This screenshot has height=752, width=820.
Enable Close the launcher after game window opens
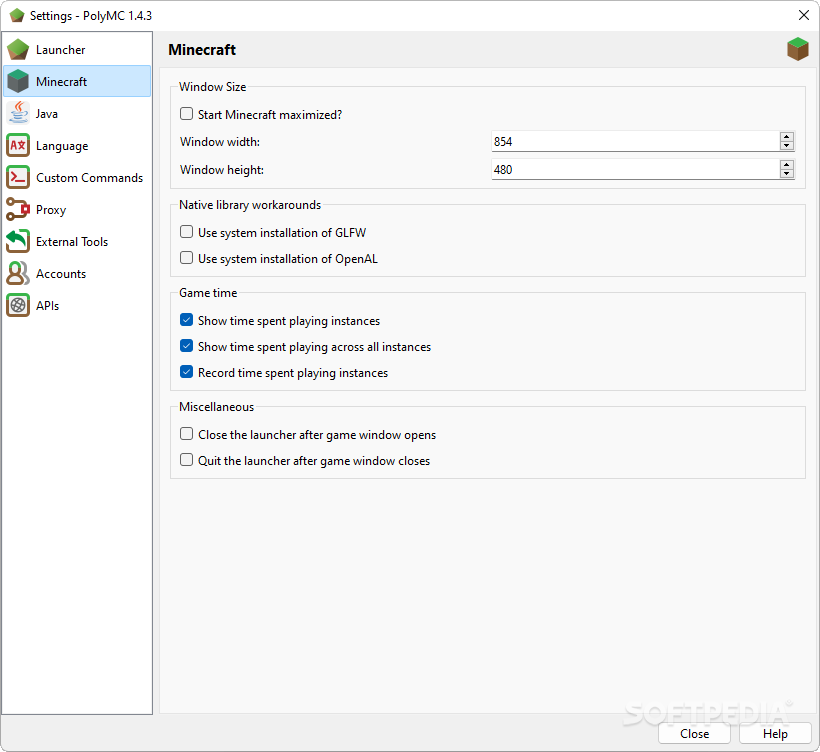click(186, 434)
